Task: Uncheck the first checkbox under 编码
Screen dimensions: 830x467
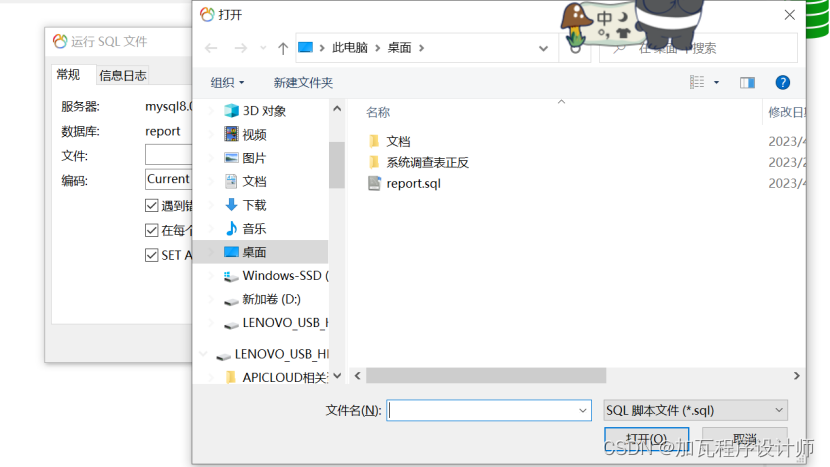Action: (151, 205)
